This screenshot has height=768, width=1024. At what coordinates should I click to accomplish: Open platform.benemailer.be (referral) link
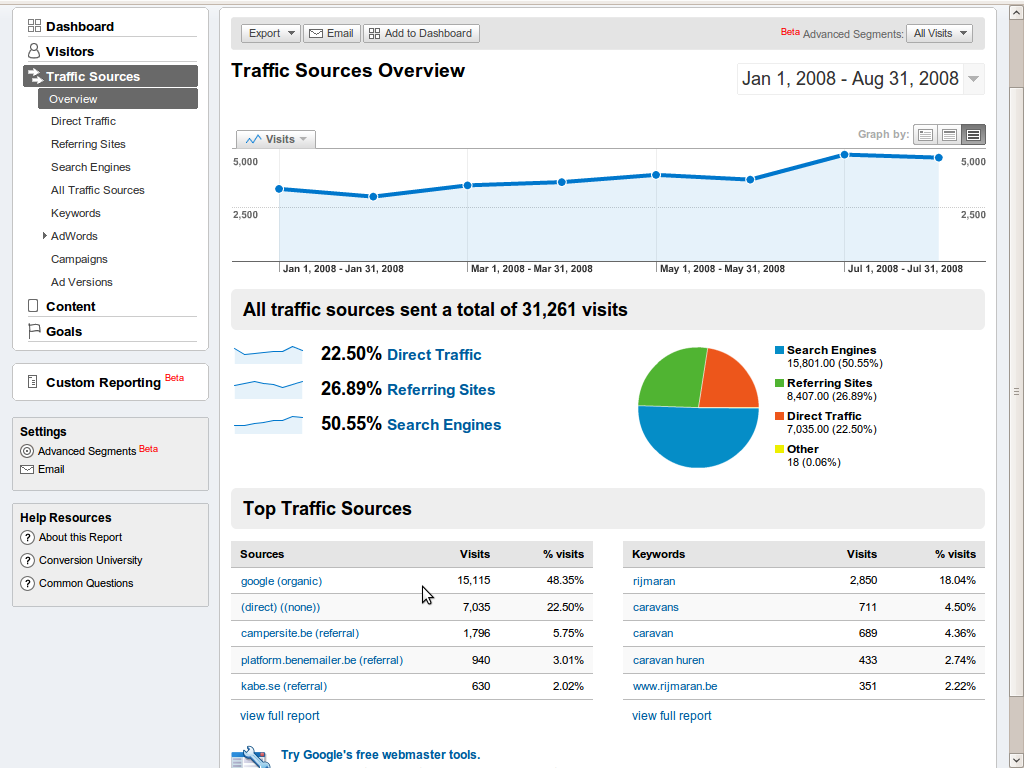(x=322, y=660)
